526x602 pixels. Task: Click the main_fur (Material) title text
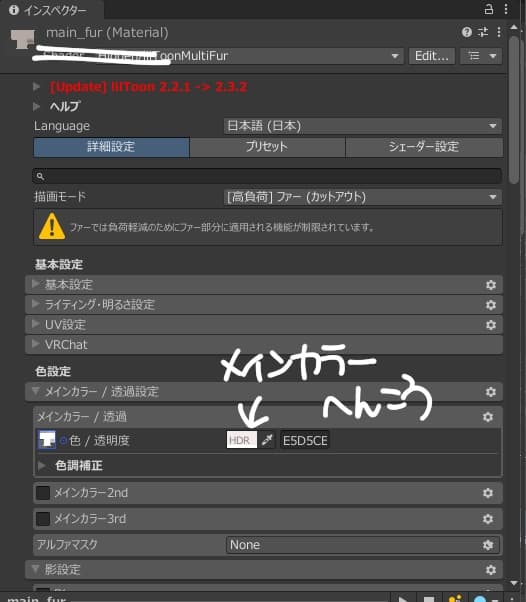tap(107, 33)
